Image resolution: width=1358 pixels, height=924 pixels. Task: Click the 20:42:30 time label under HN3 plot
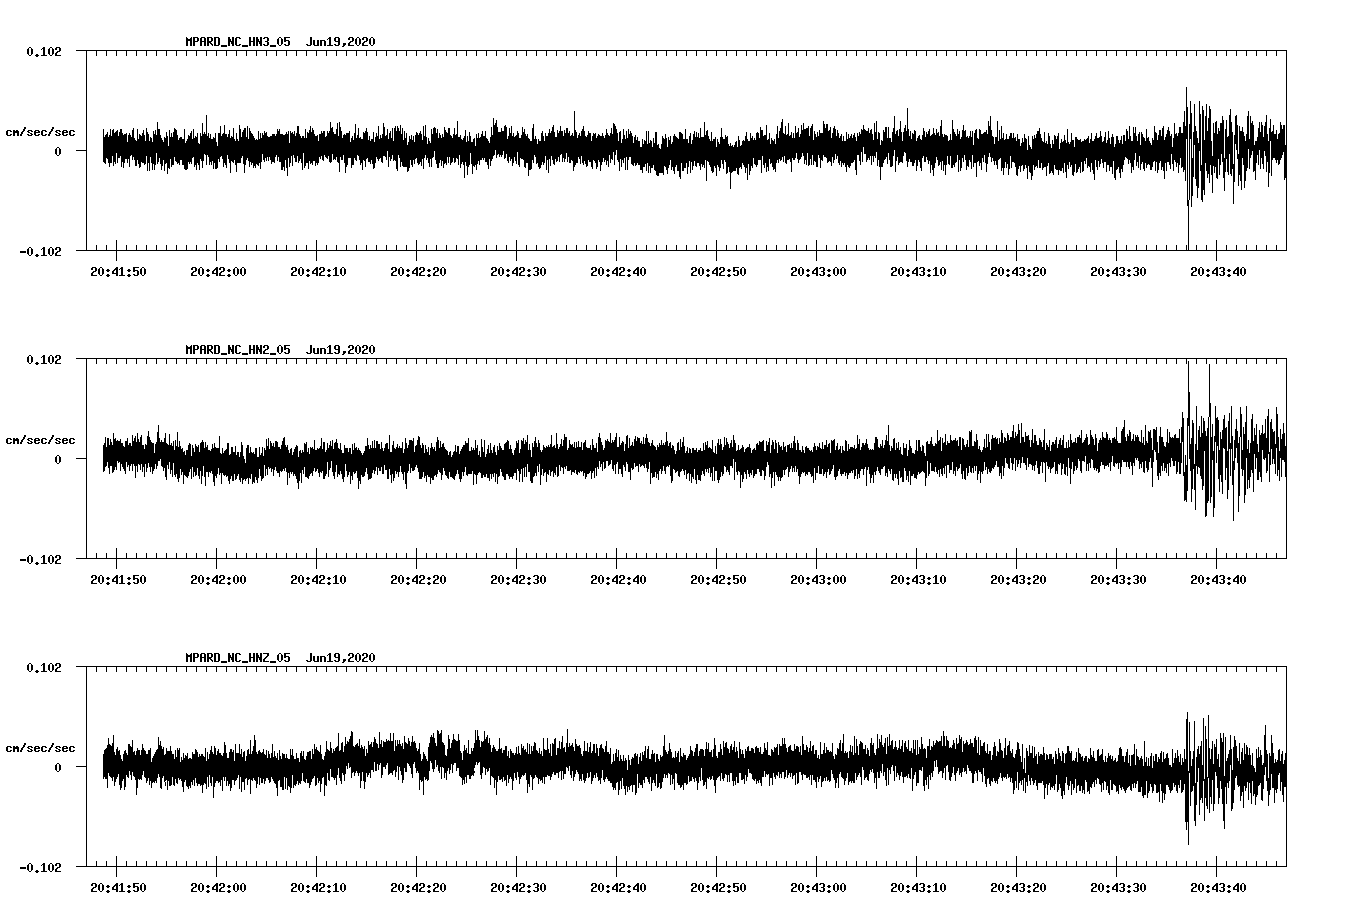click(518, 271)
